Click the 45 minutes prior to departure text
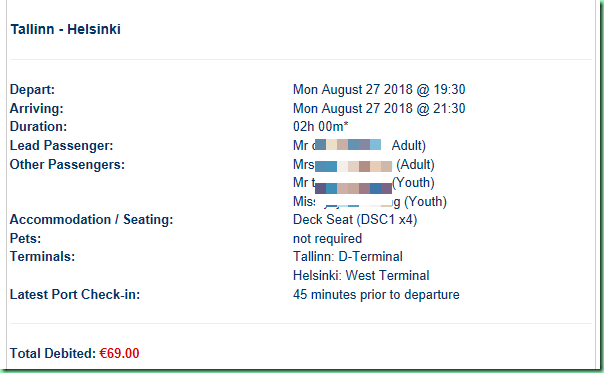The height and width of the screenshot is (373, 604). 376,295
